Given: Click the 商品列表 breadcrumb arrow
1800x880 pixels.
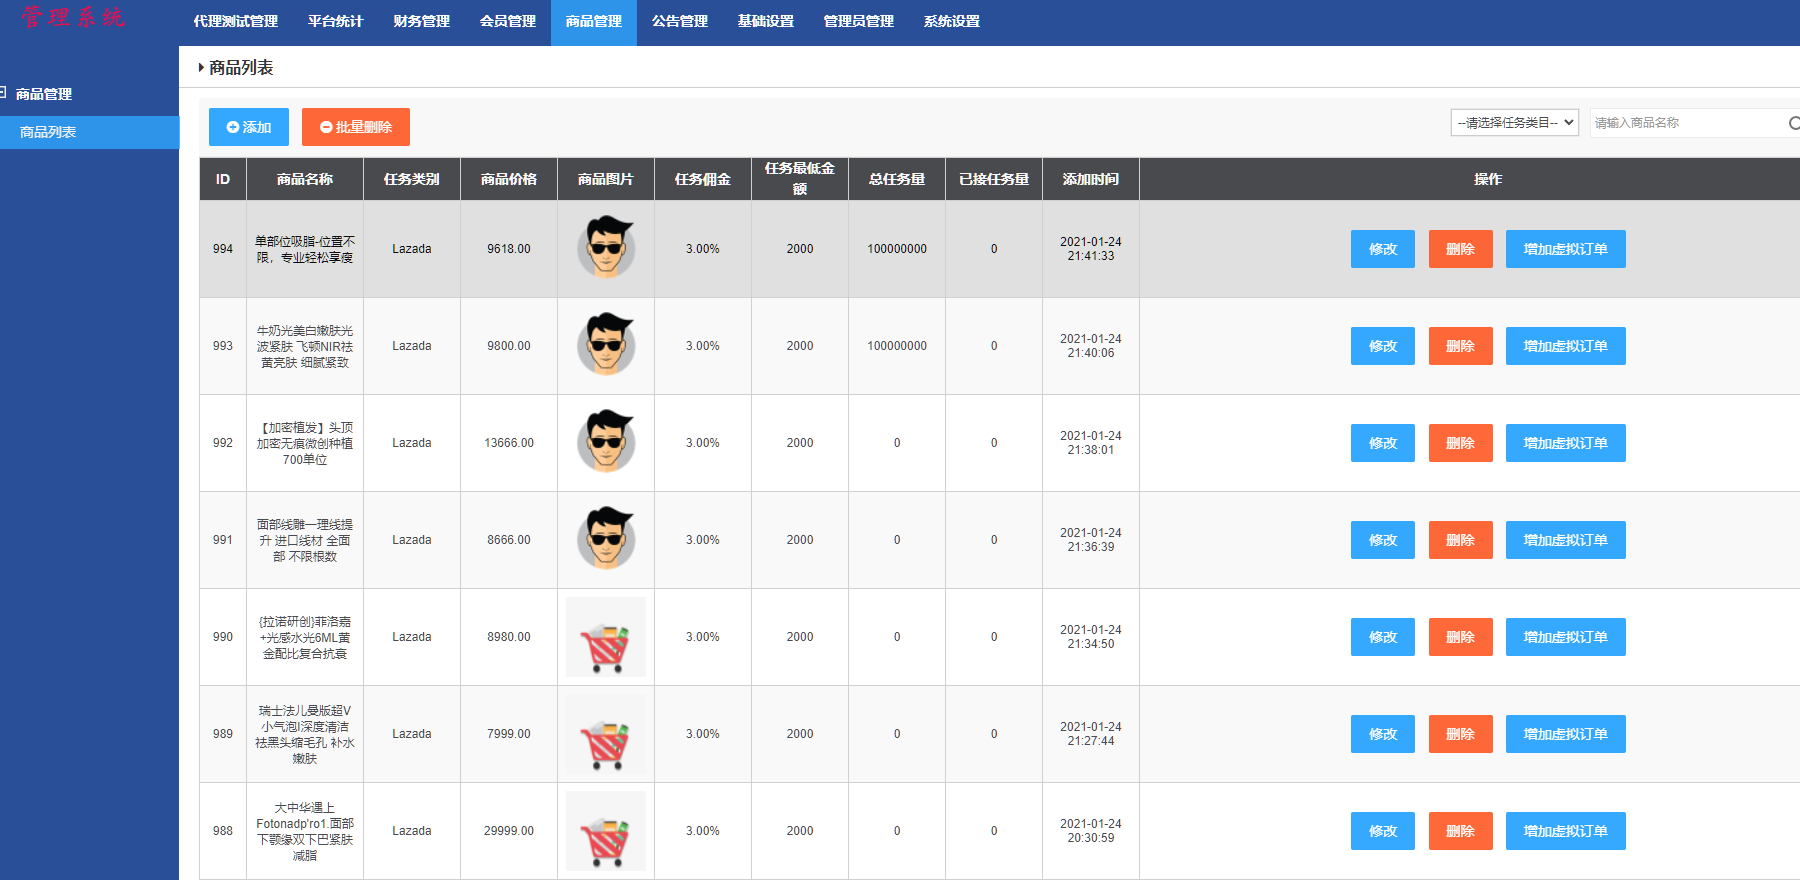Looking at the screenshot, I should (201, 68).
